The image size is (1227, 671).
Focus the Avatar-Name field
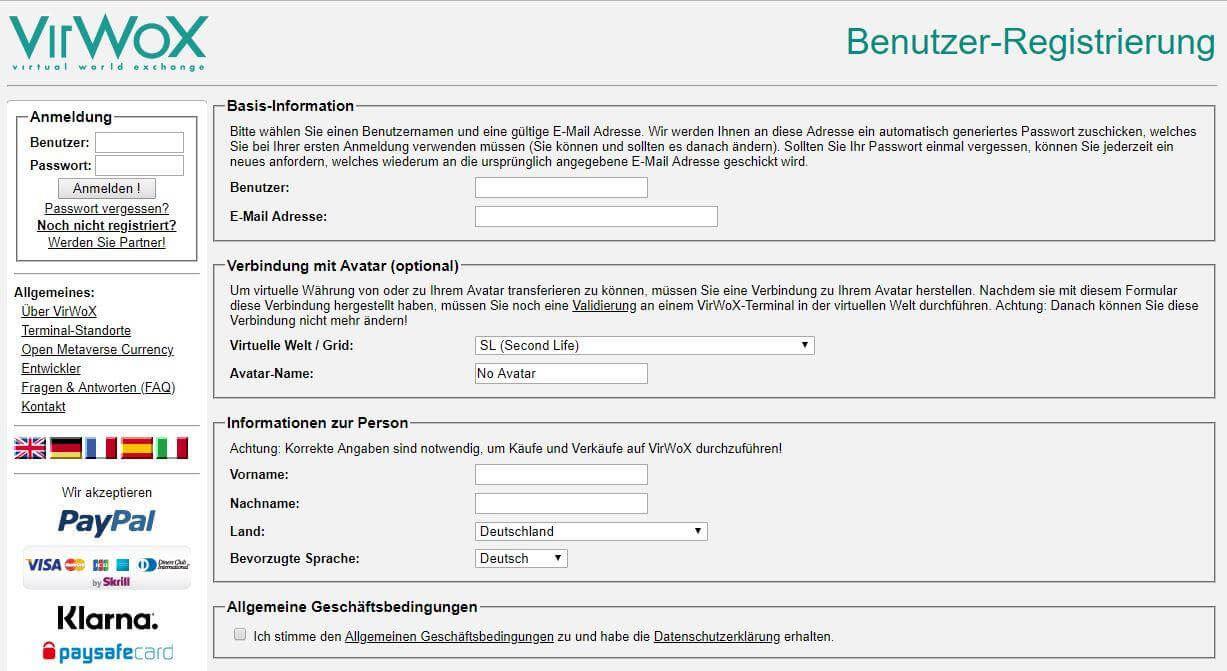[x=561, y=373]
